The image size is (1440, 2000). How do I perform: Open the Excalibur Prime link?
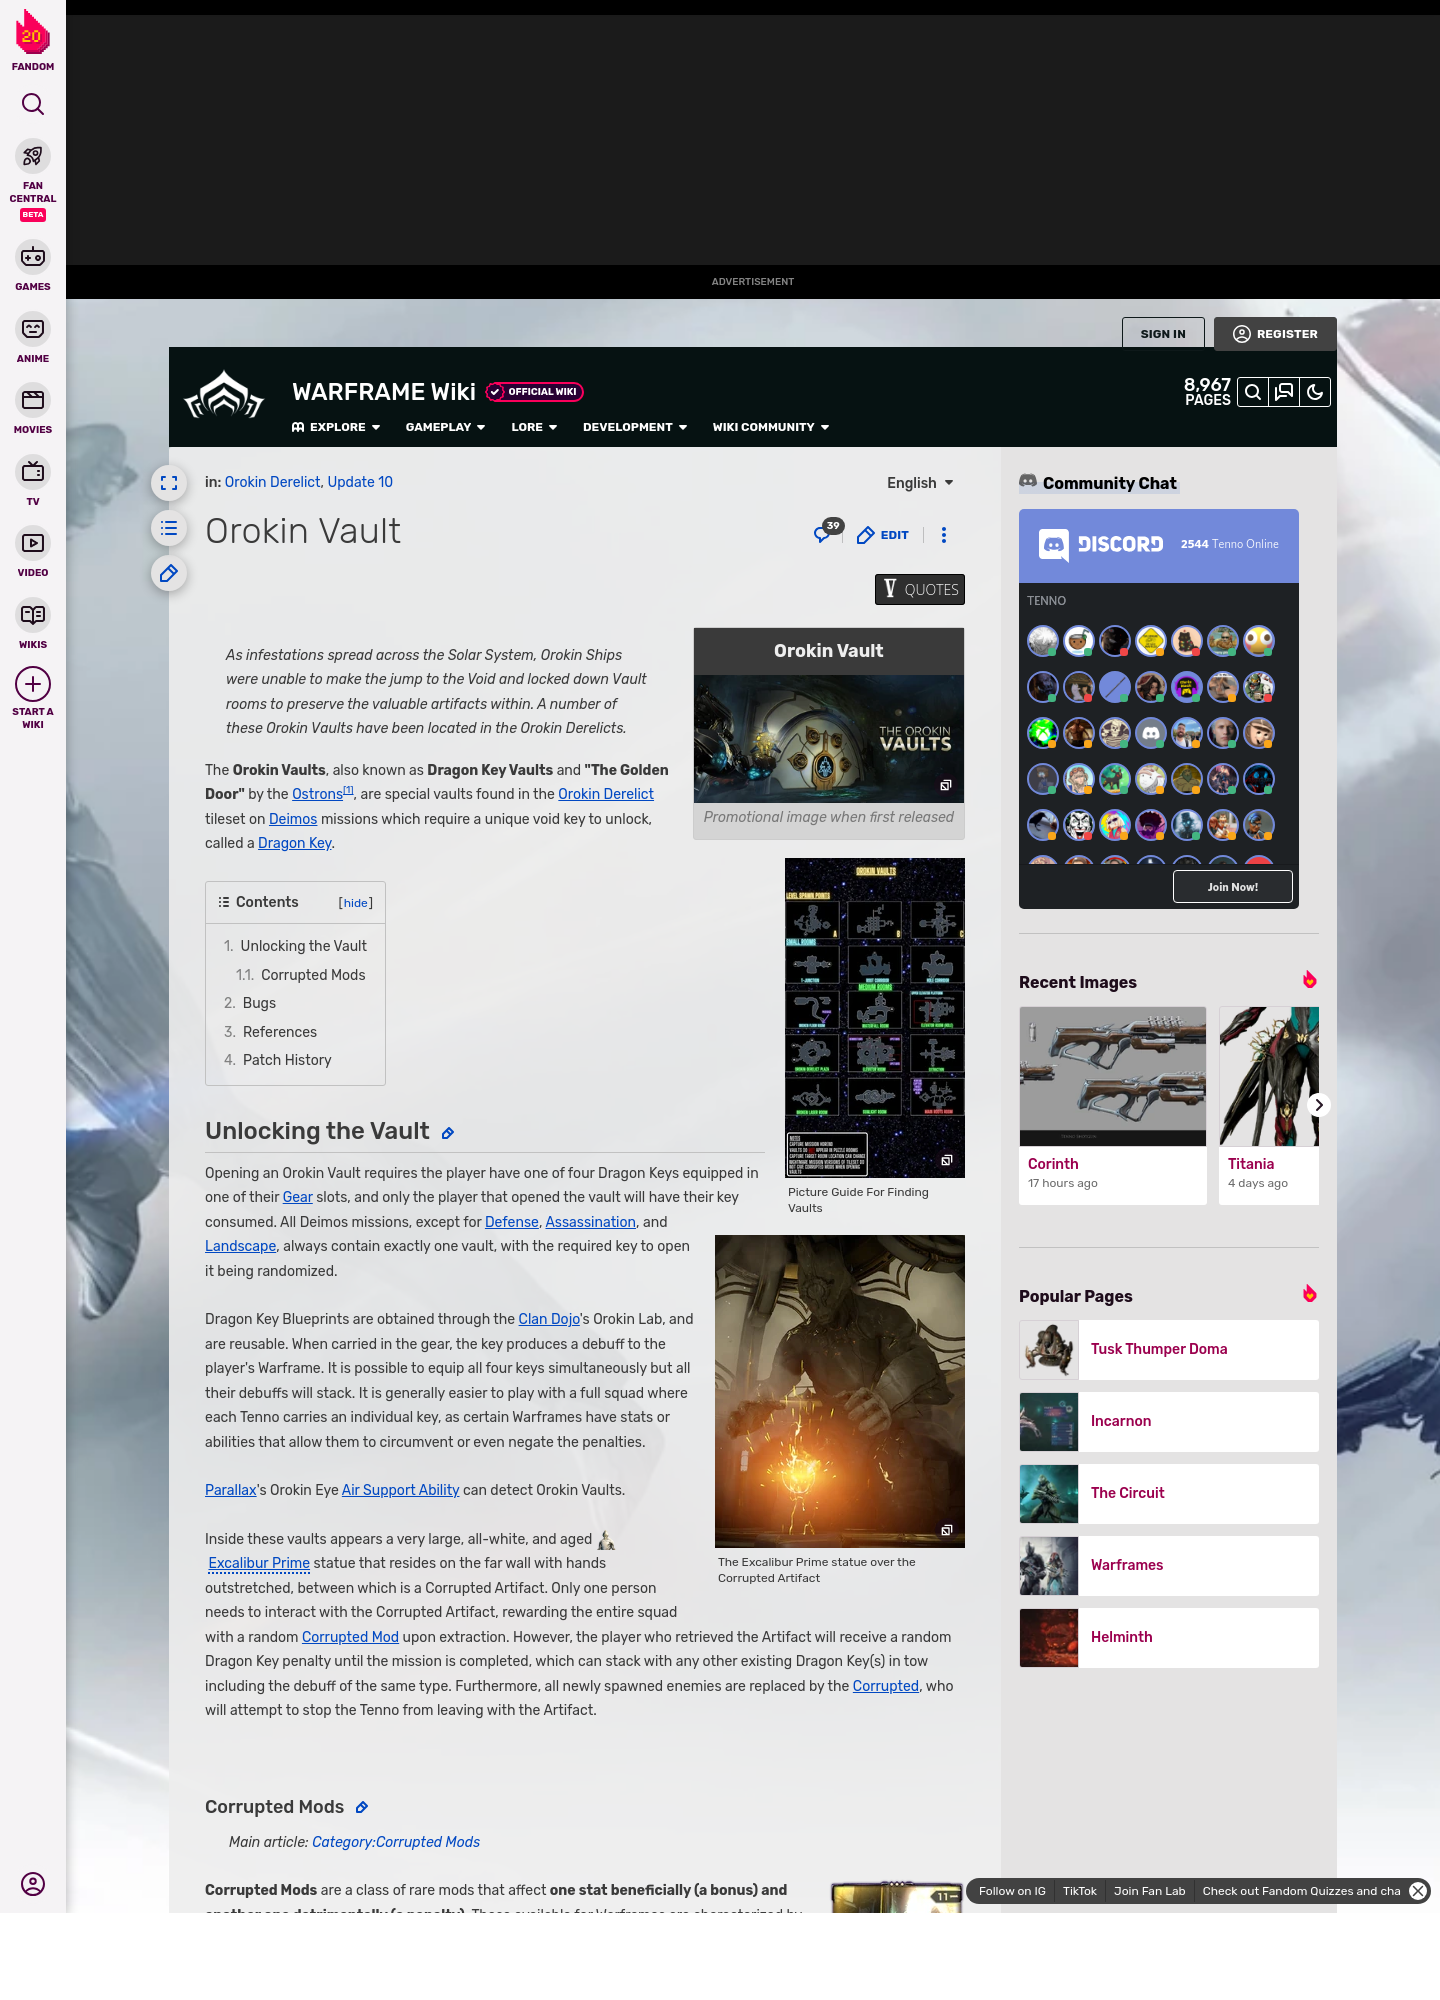[x=259, y=1563]
